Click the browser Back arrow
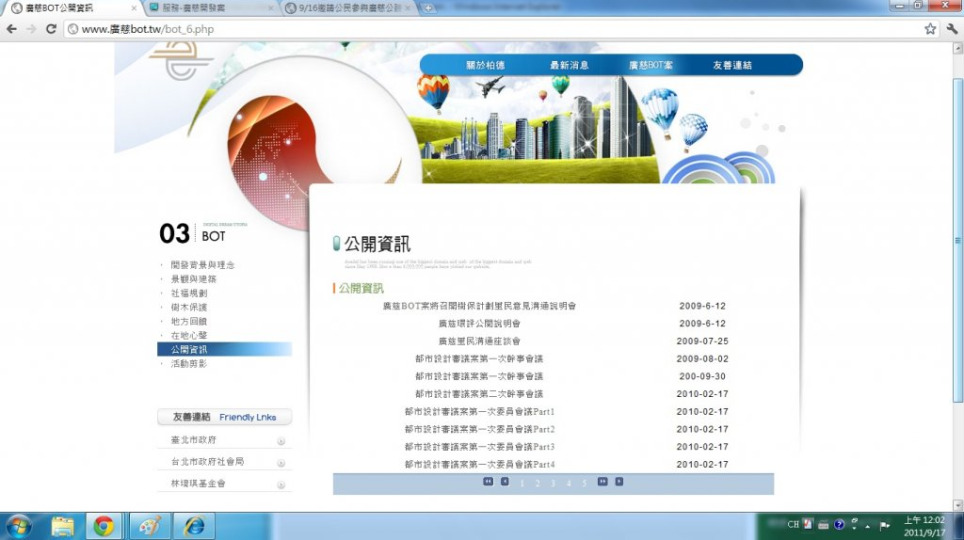Viewport: 964px width, 540px height. click(11, 29)
